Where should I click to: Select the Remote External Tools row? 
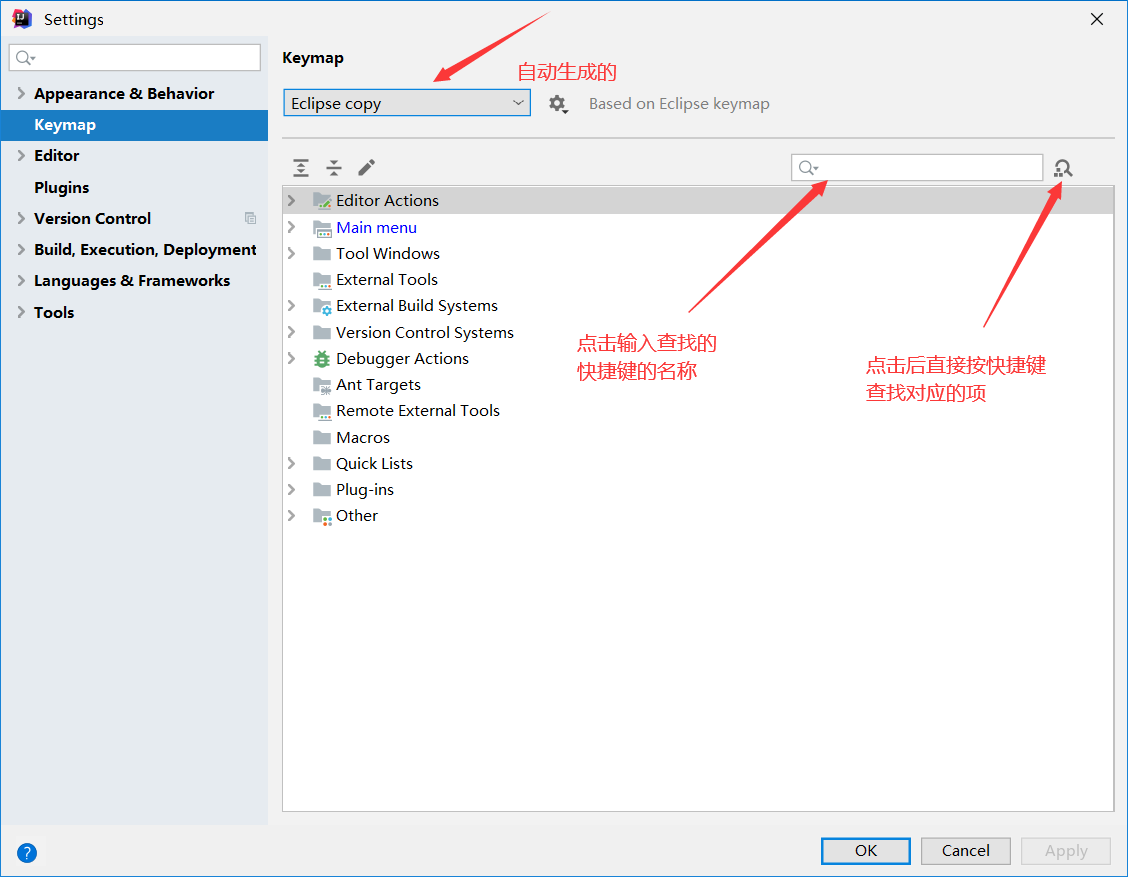tap(698, 411)
